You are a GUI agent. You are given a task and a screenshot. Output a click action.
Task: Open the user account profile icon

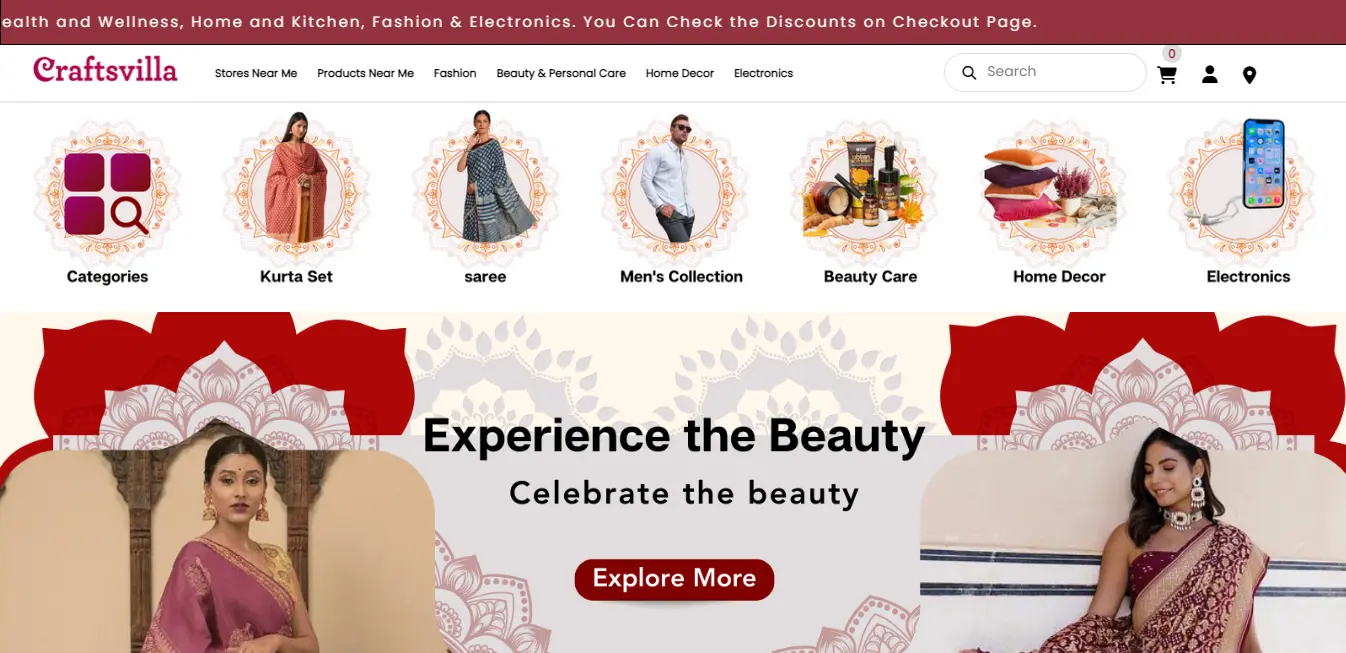tap(1209, 74)
